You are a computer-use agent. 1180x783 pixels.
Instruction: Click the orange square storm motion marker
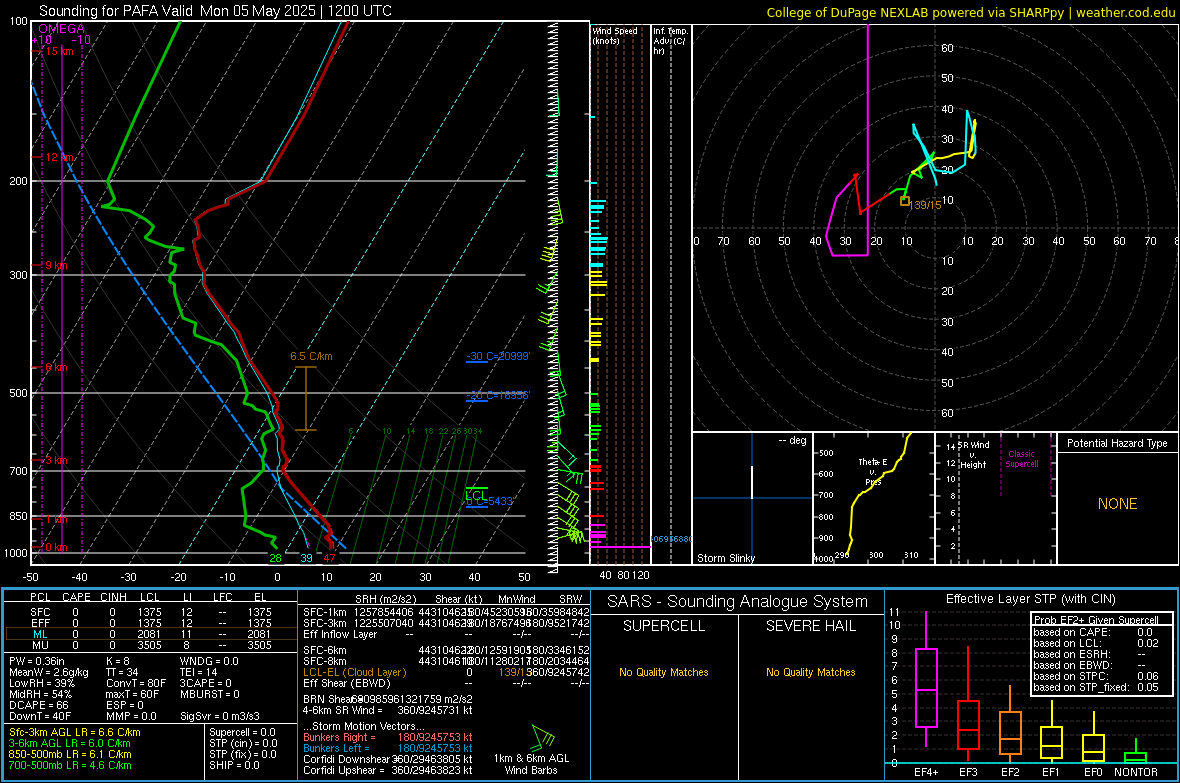(x=905, y=201)
